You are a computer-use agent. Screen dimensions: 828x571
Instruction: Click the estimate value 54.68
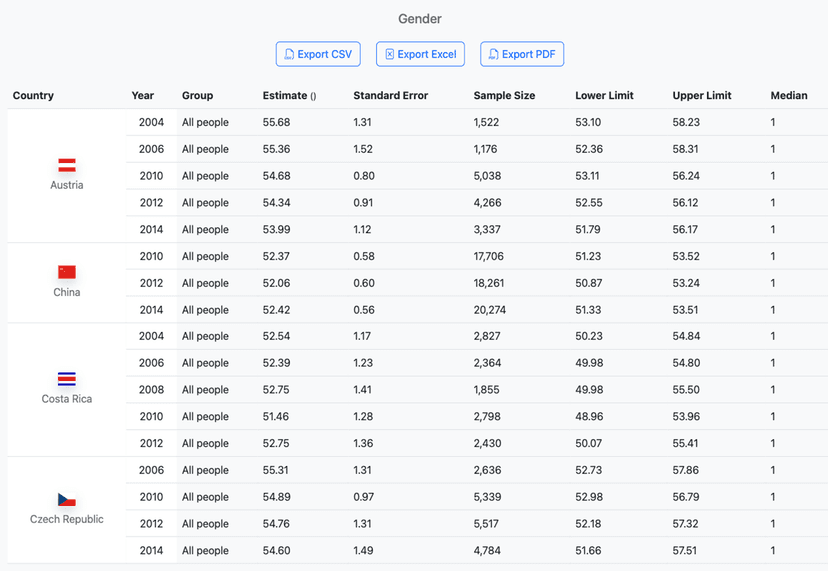[x=277, y=176]
